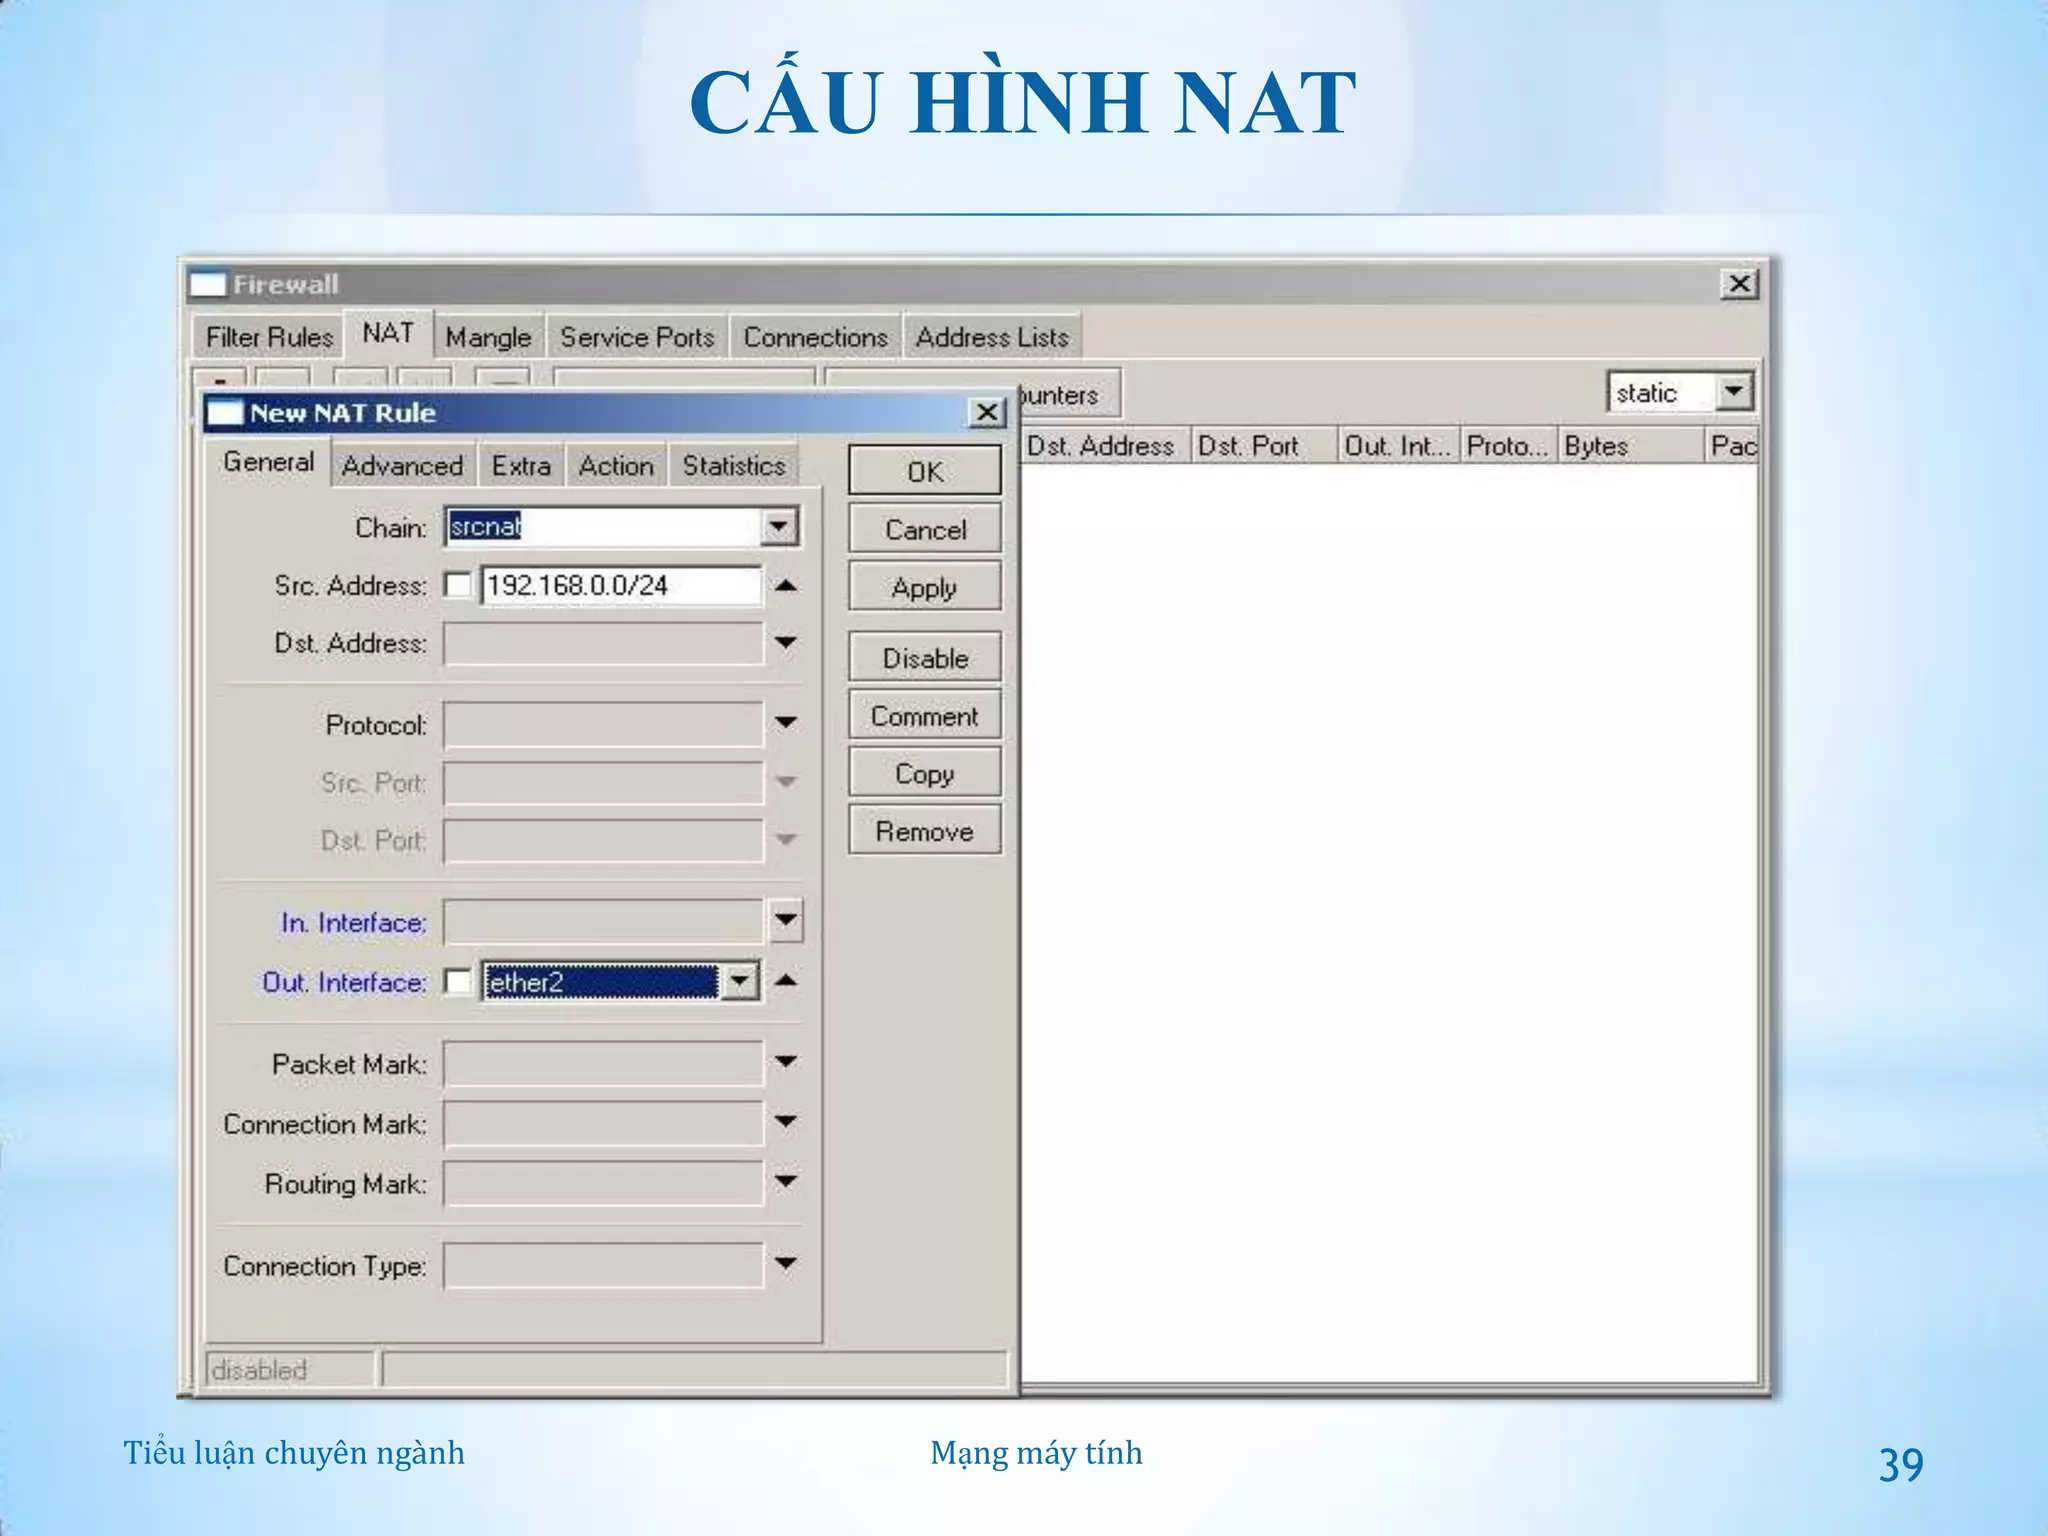Screen dimensions: 2048x1536
Task: Apply the NAT rule settings
Action: coord(925,587)
